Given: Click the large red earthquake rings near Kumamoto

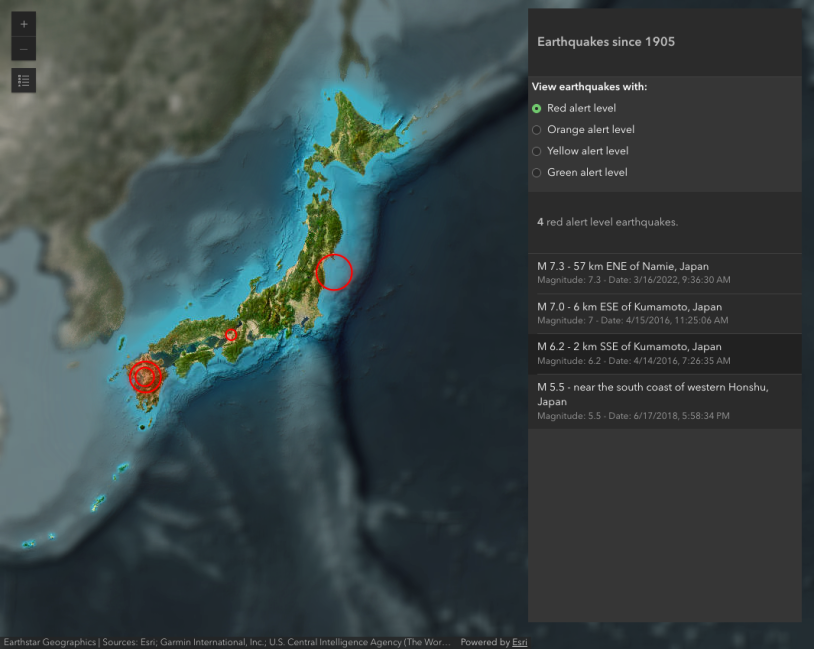Looking at the screenshot, I should tap(143, 377).
